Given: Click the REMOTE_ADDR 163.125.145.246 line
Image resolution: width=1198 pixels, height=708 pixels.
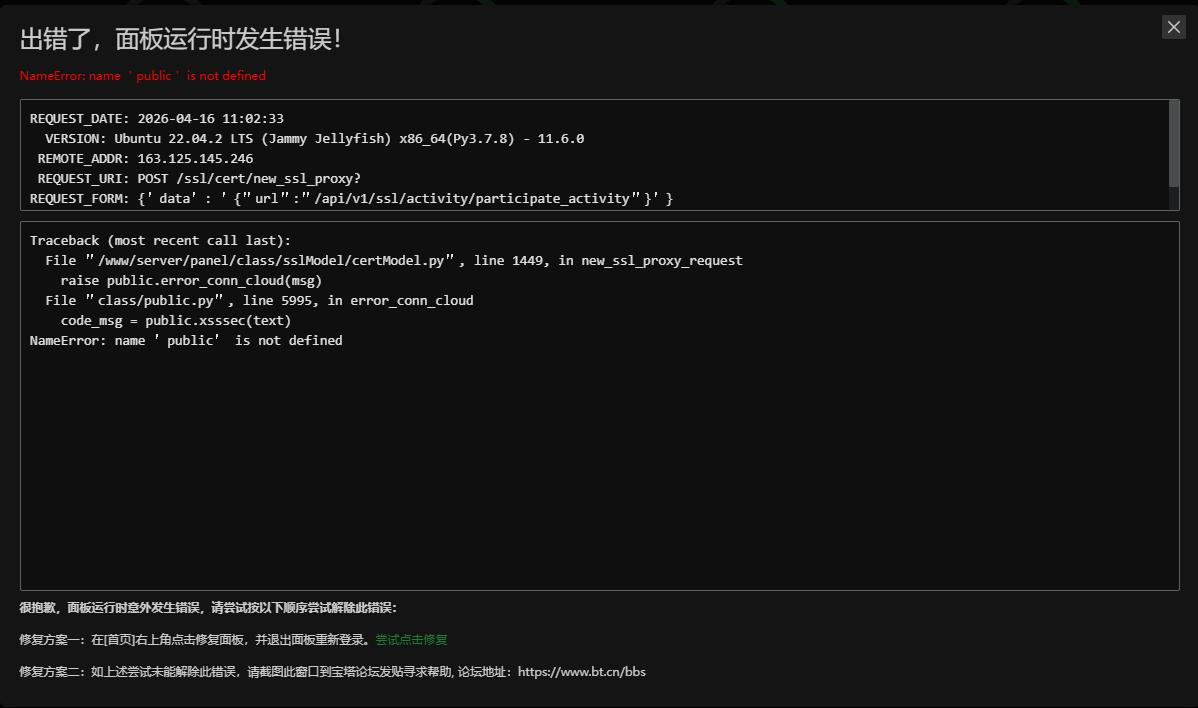Looking at the screenshot, I should click(145, 158).
